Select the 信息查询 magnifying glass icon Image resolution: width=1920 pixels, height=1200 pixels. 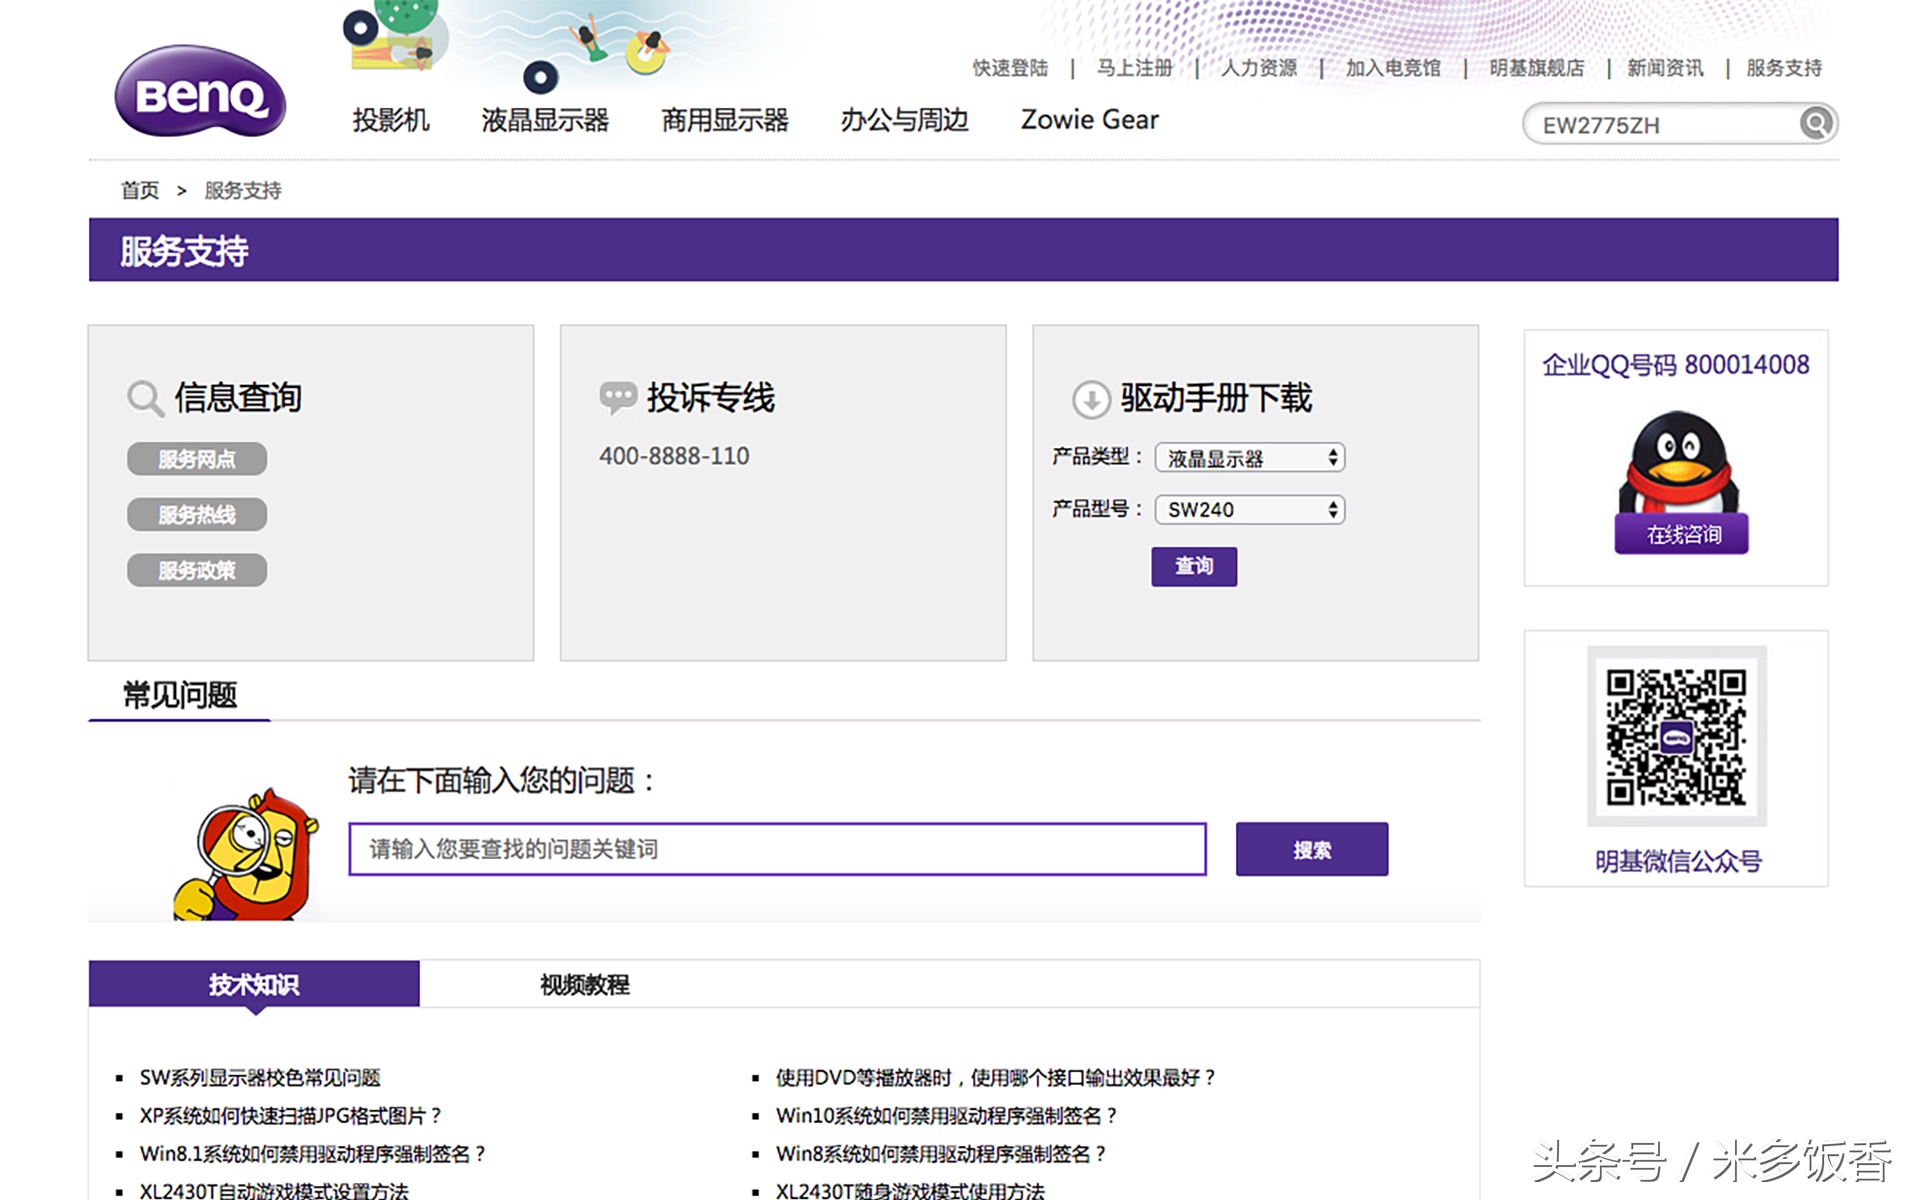146,397
